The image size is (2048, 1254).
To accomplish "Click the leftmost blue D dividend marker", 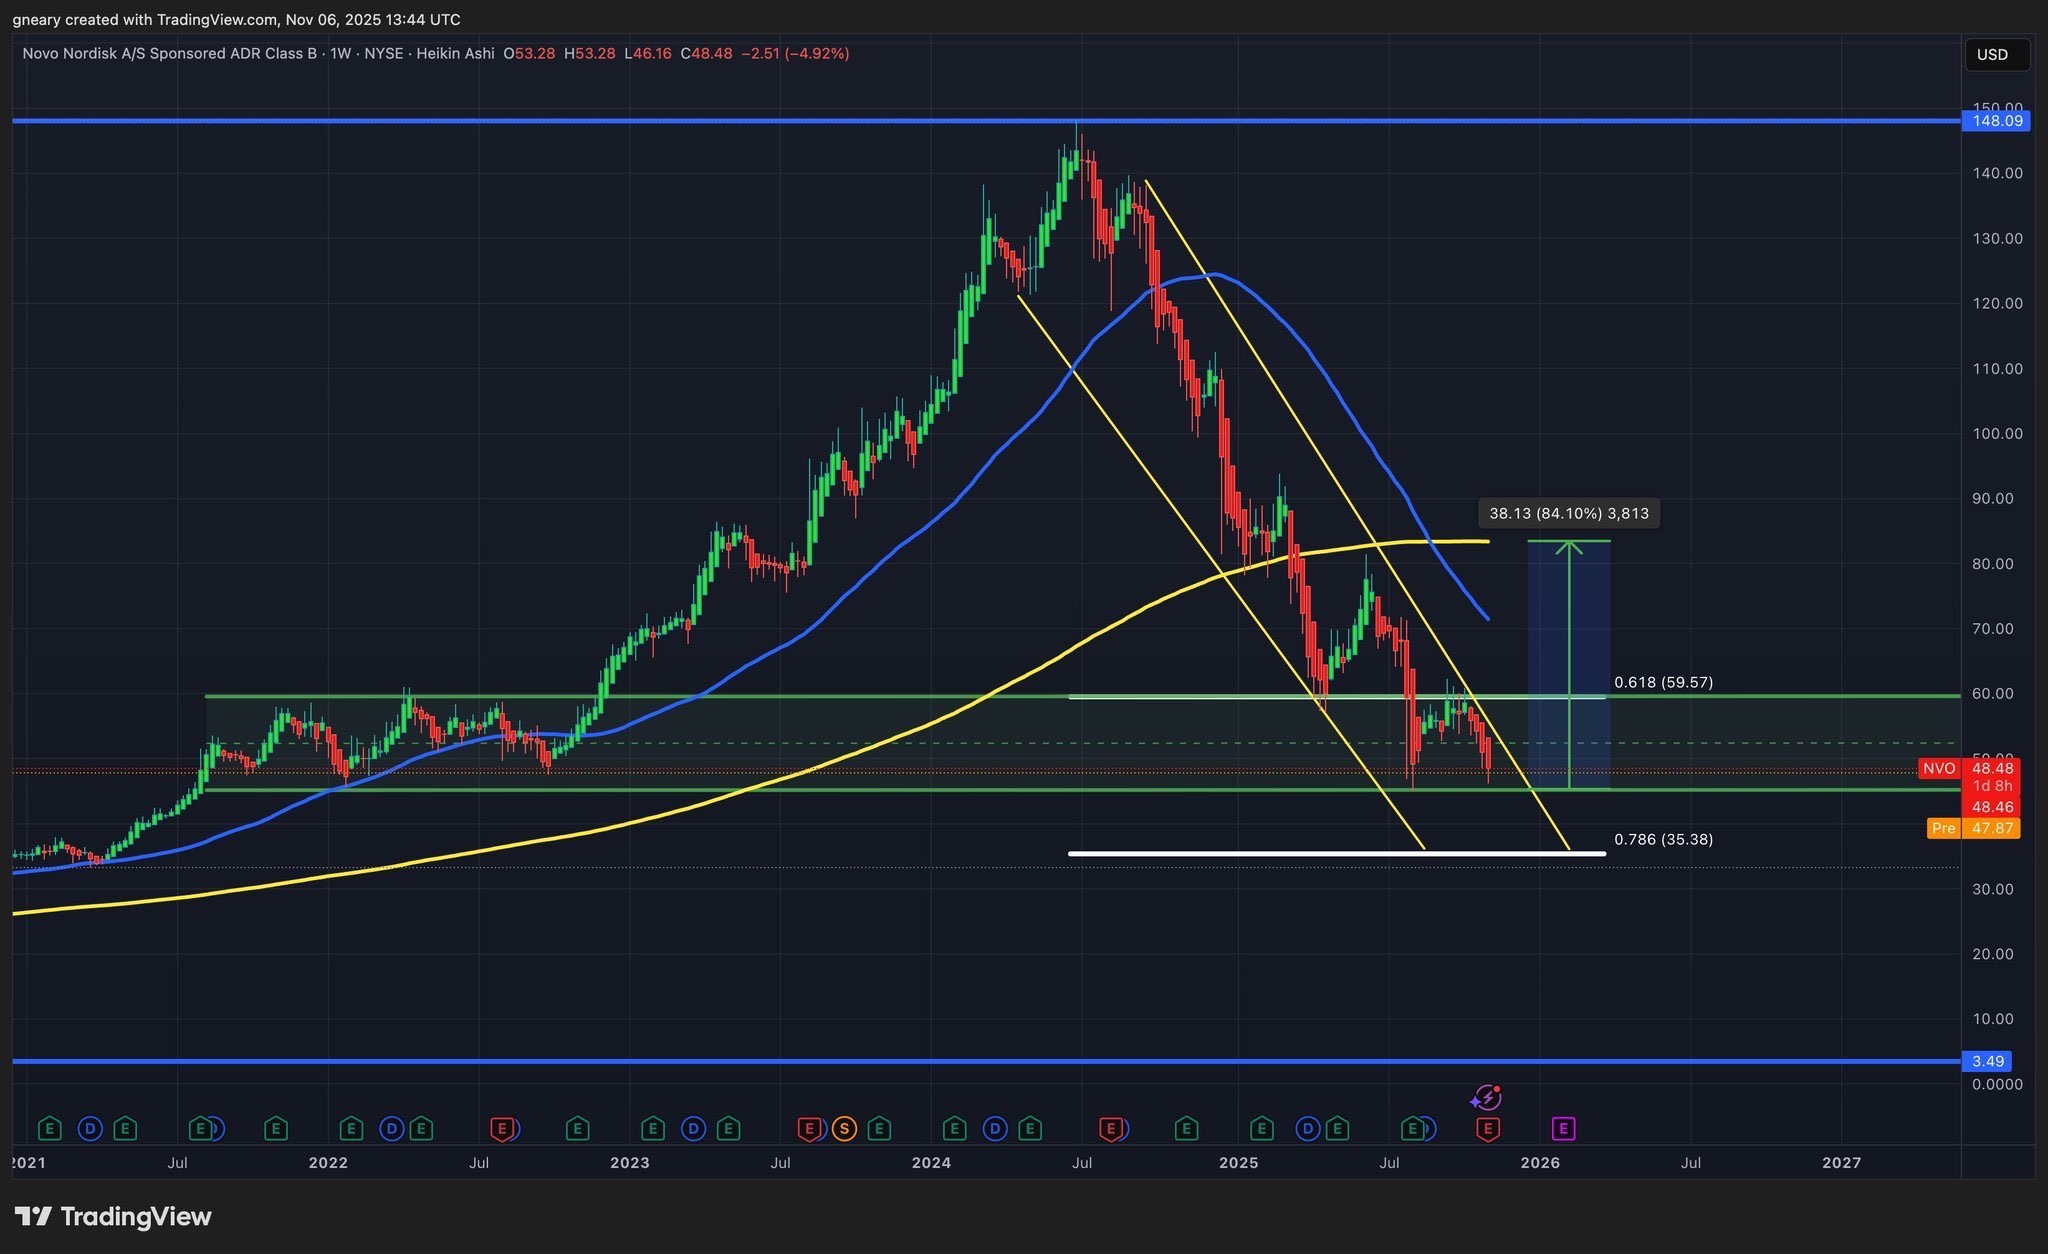I will [x=90, y=1129].
